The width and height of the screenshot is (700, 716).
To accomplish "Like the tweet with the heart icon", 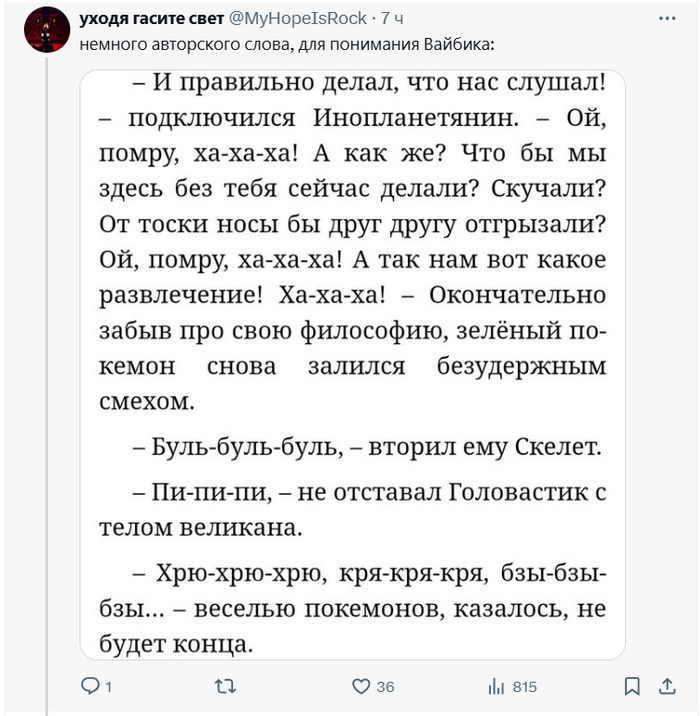I will 361,686.
